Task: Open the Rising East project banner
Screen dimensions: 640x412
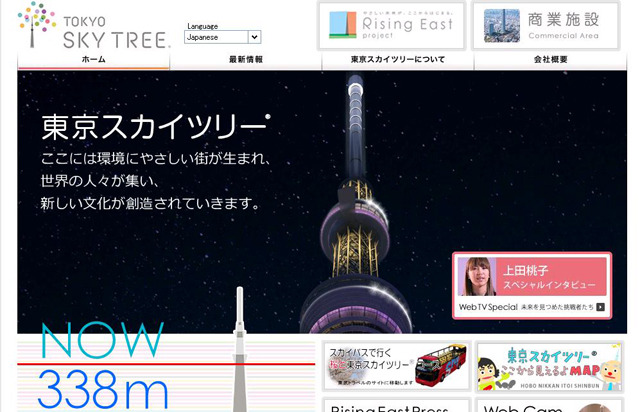Action: coord(391,25)
